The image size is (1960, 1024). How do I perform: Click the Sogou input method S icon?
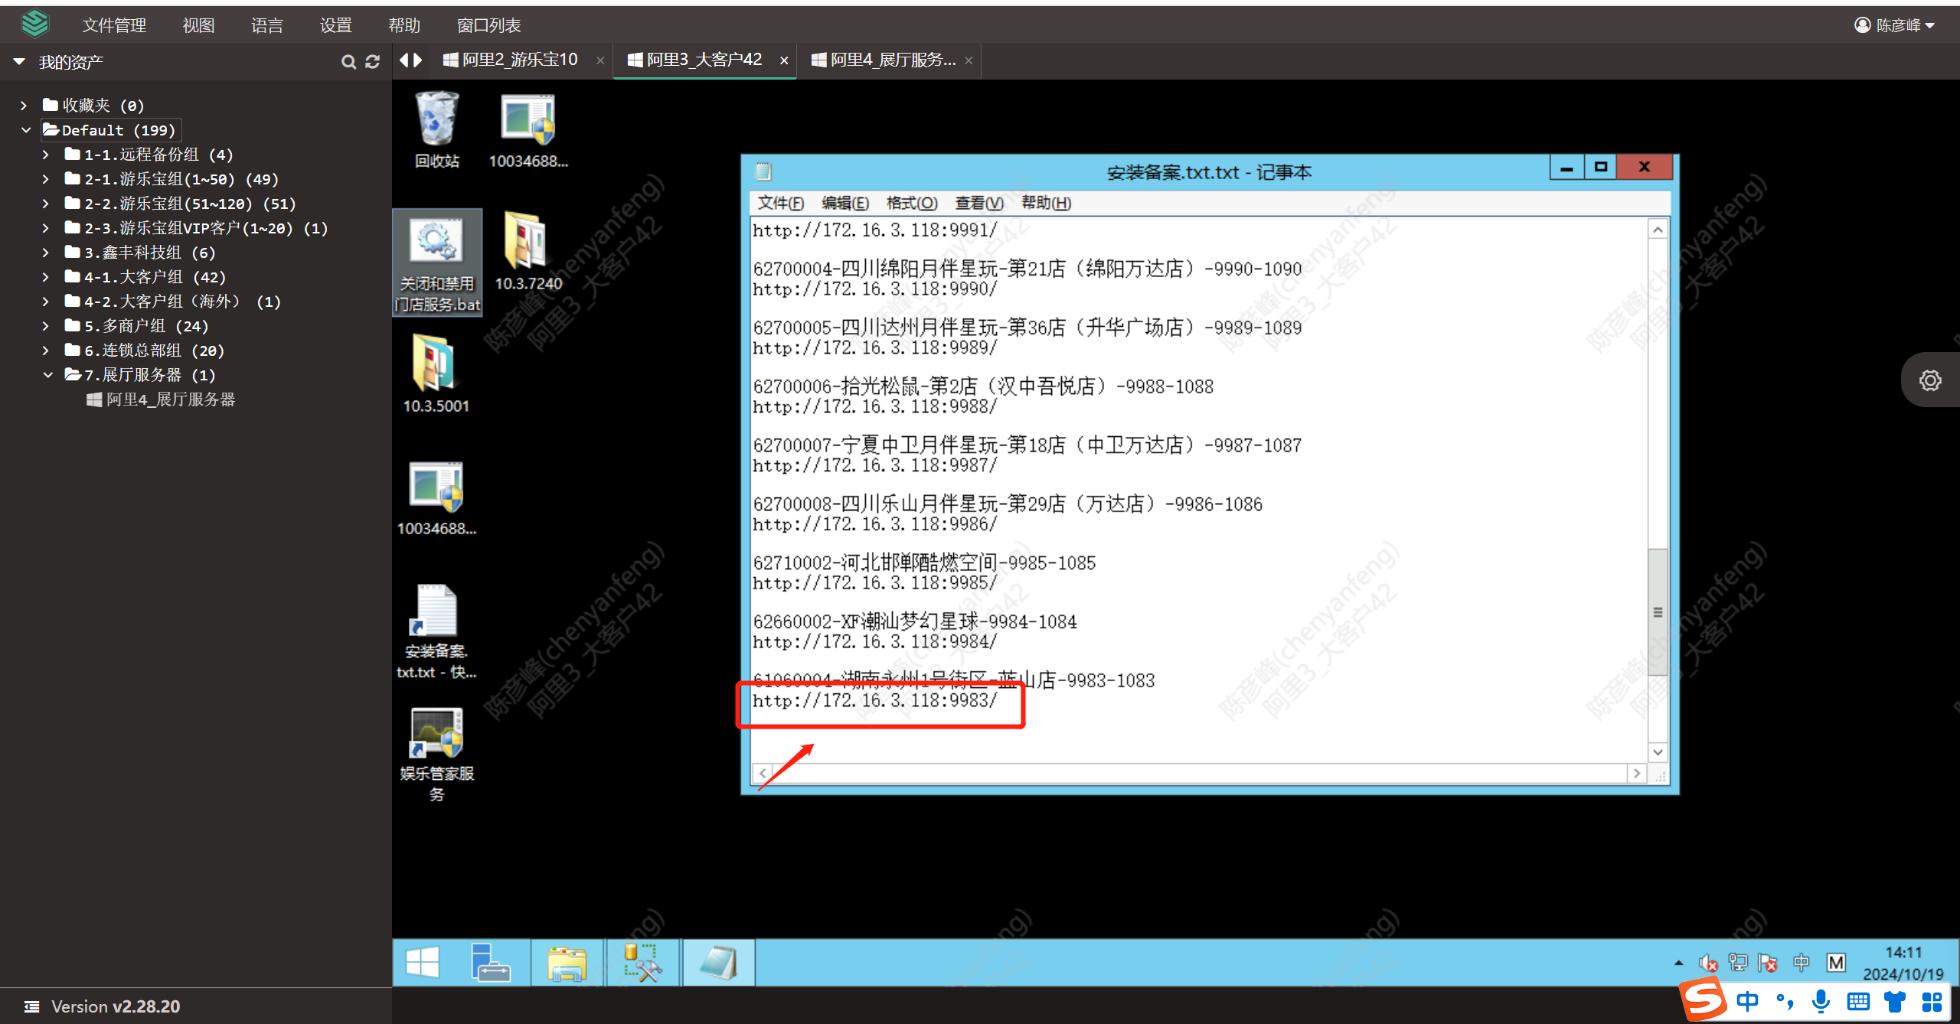click(x=1702, y=1000)
